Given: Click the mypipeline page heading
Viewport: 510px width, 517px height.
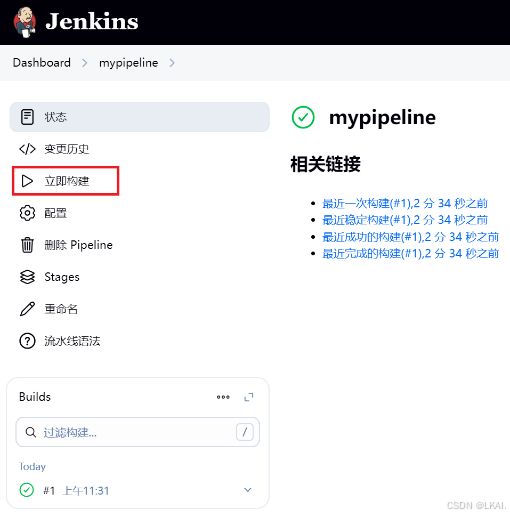Looking at the screenshot, I should [x=382, y=118].
